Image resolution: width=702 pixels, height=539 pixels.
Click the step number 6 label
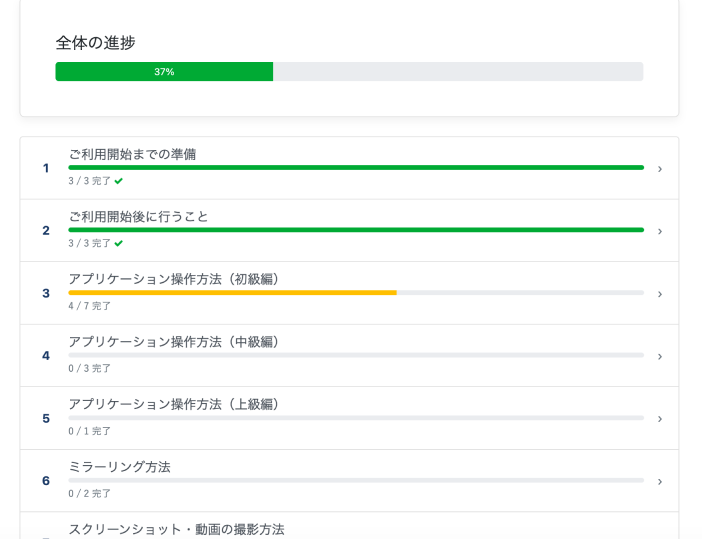pyautogui.click(x=46, y=481)
